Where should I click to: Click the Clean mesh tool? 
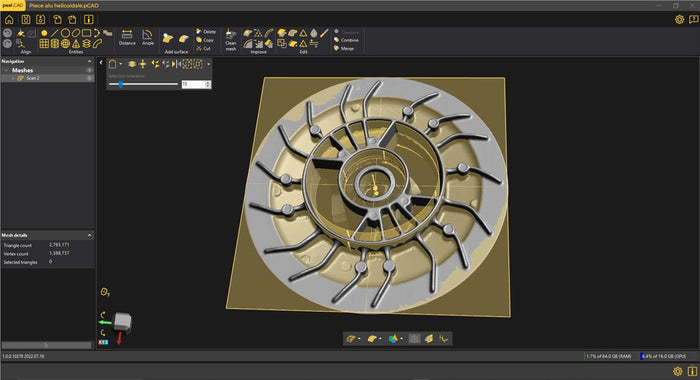pyautogui.click(x=231, y=40)
